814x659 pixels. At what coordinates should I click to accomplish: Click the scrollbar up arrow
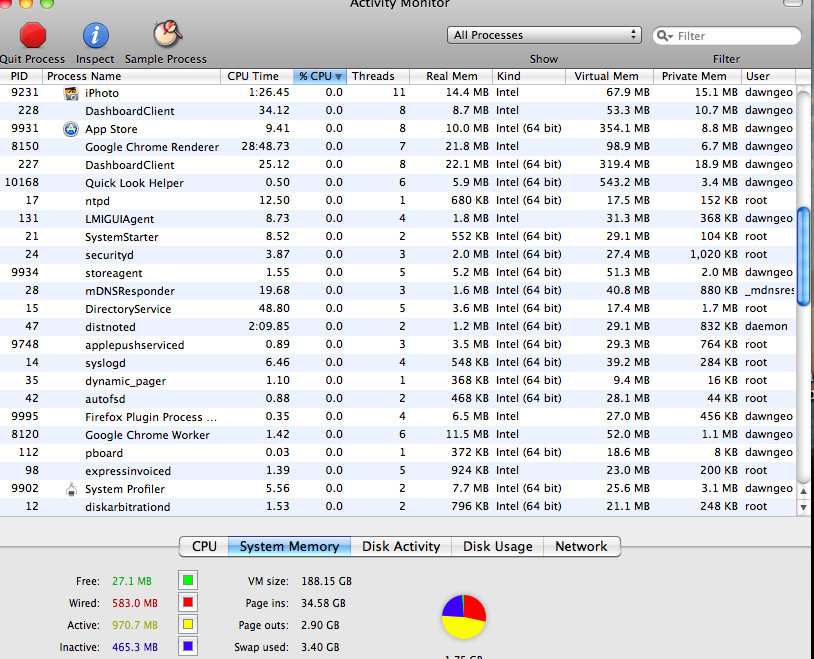[803, 491]
